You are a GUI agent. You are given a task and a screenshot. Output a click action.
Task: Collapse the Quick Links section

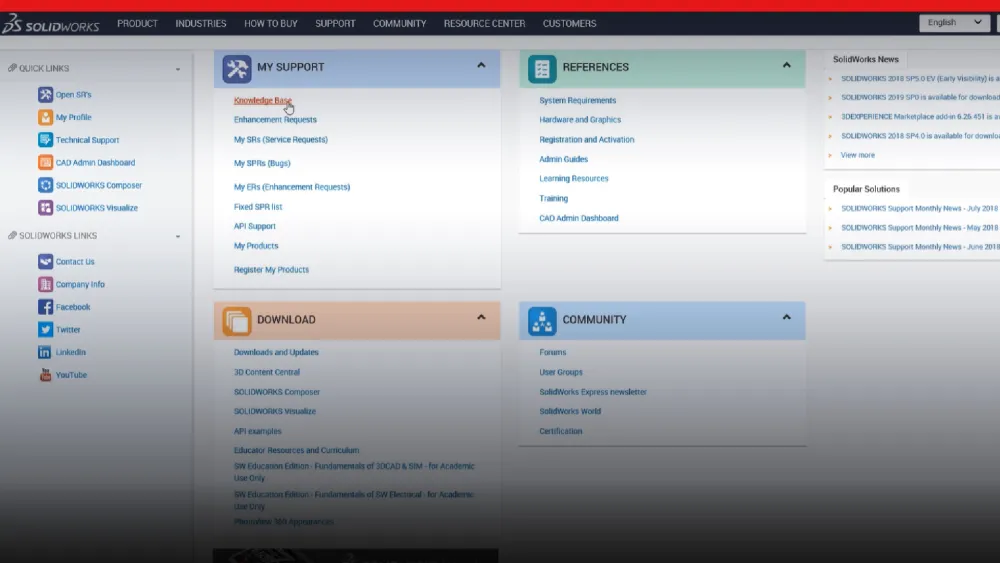point(178,69)
